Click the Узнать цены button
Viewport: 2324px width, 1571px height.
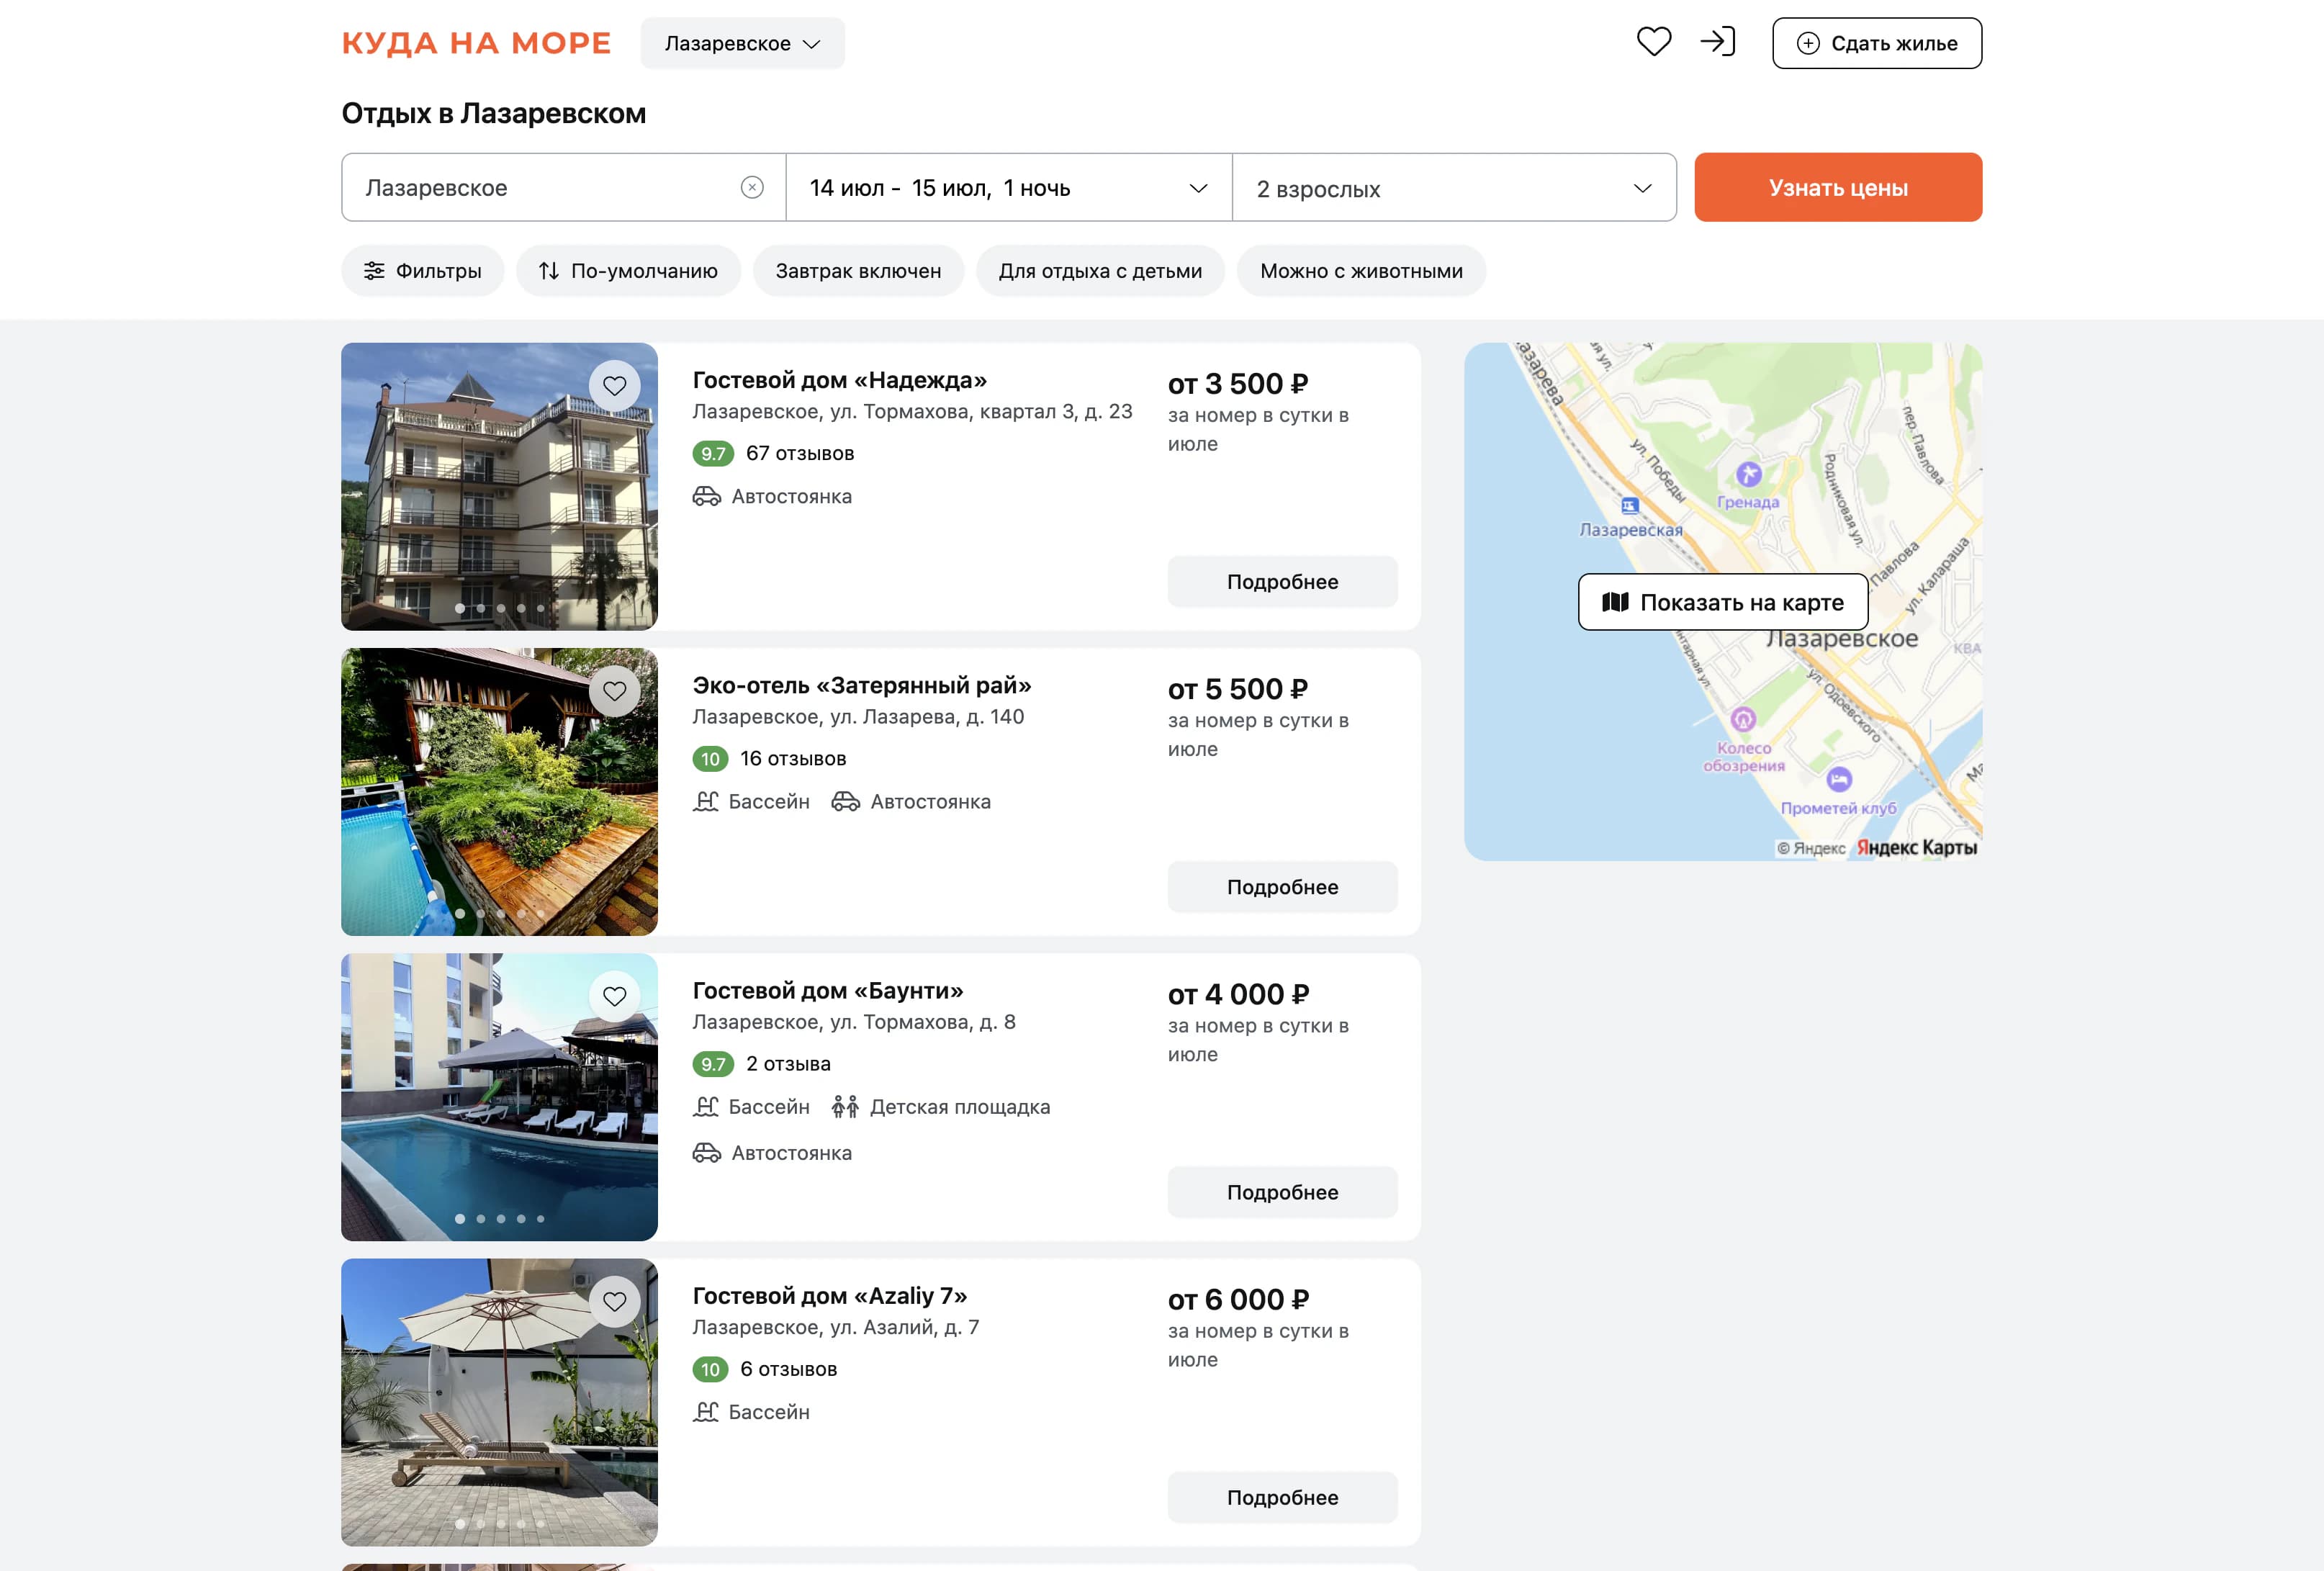[x=1838, y=188]
